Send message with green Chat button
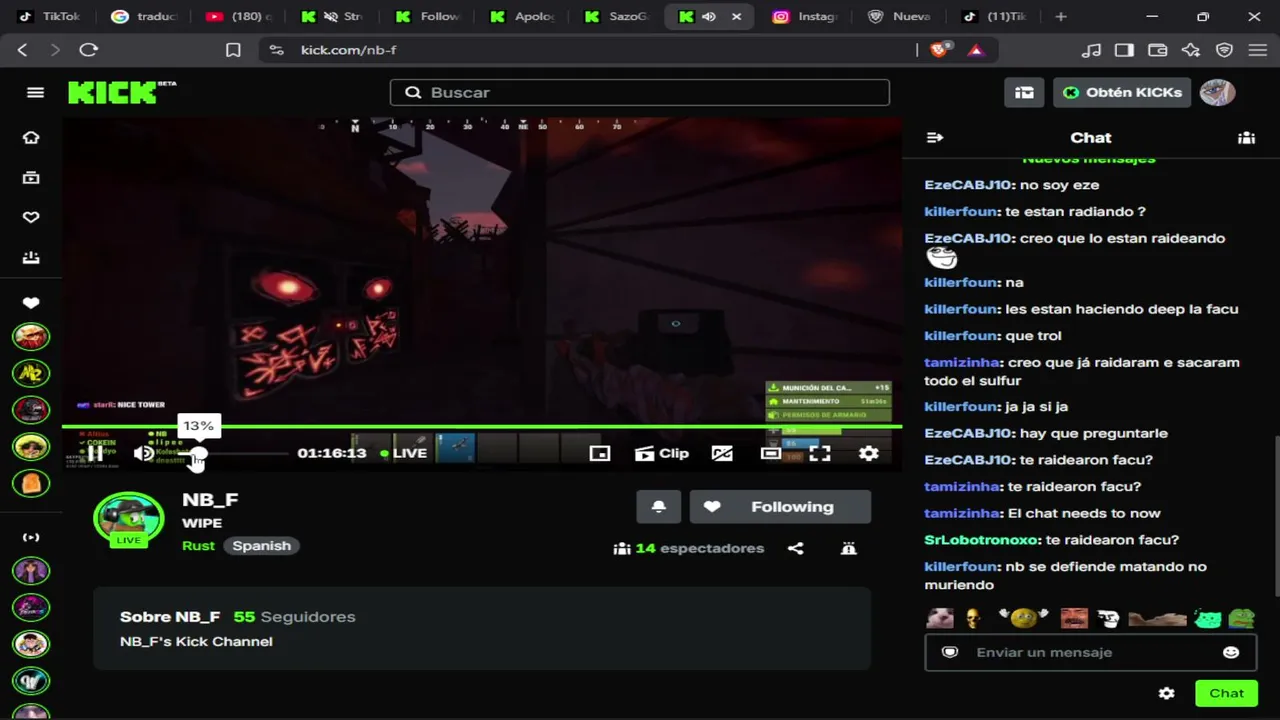This screenshot has width=1280, height=720. 1226,693
